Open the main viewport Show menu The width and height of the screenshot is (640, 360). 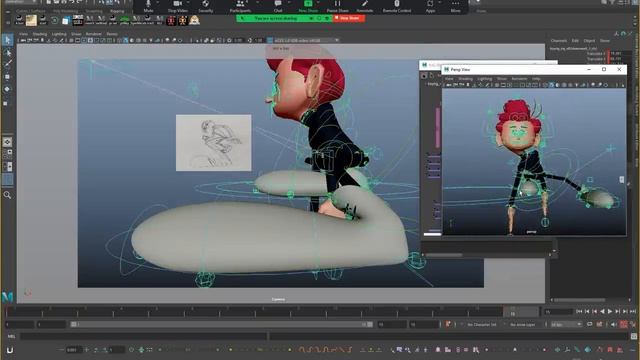(76, 34)
